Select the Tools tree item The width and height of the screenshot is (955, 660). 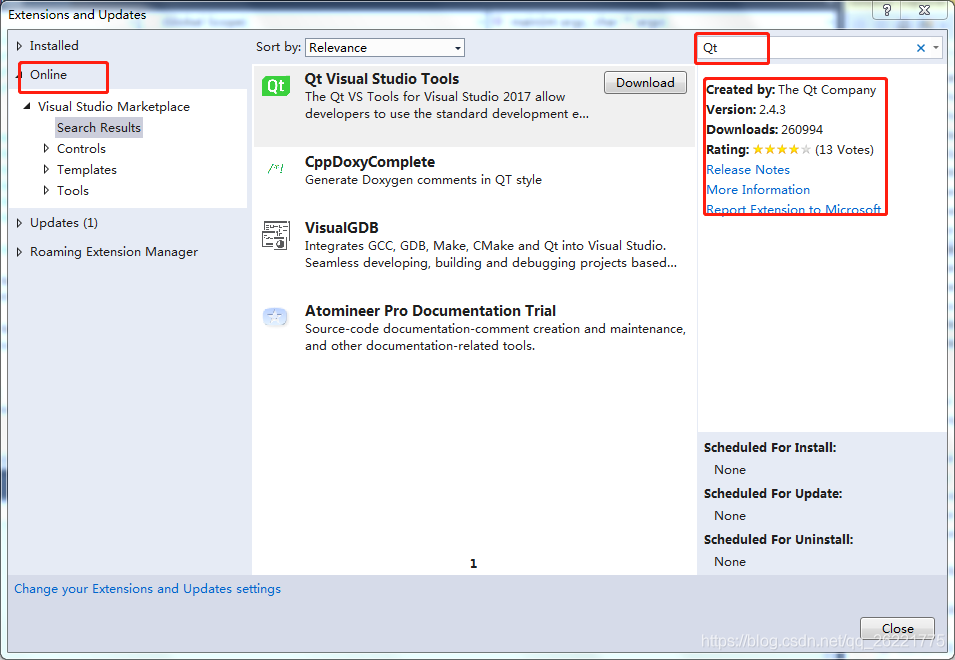[72, 191]
